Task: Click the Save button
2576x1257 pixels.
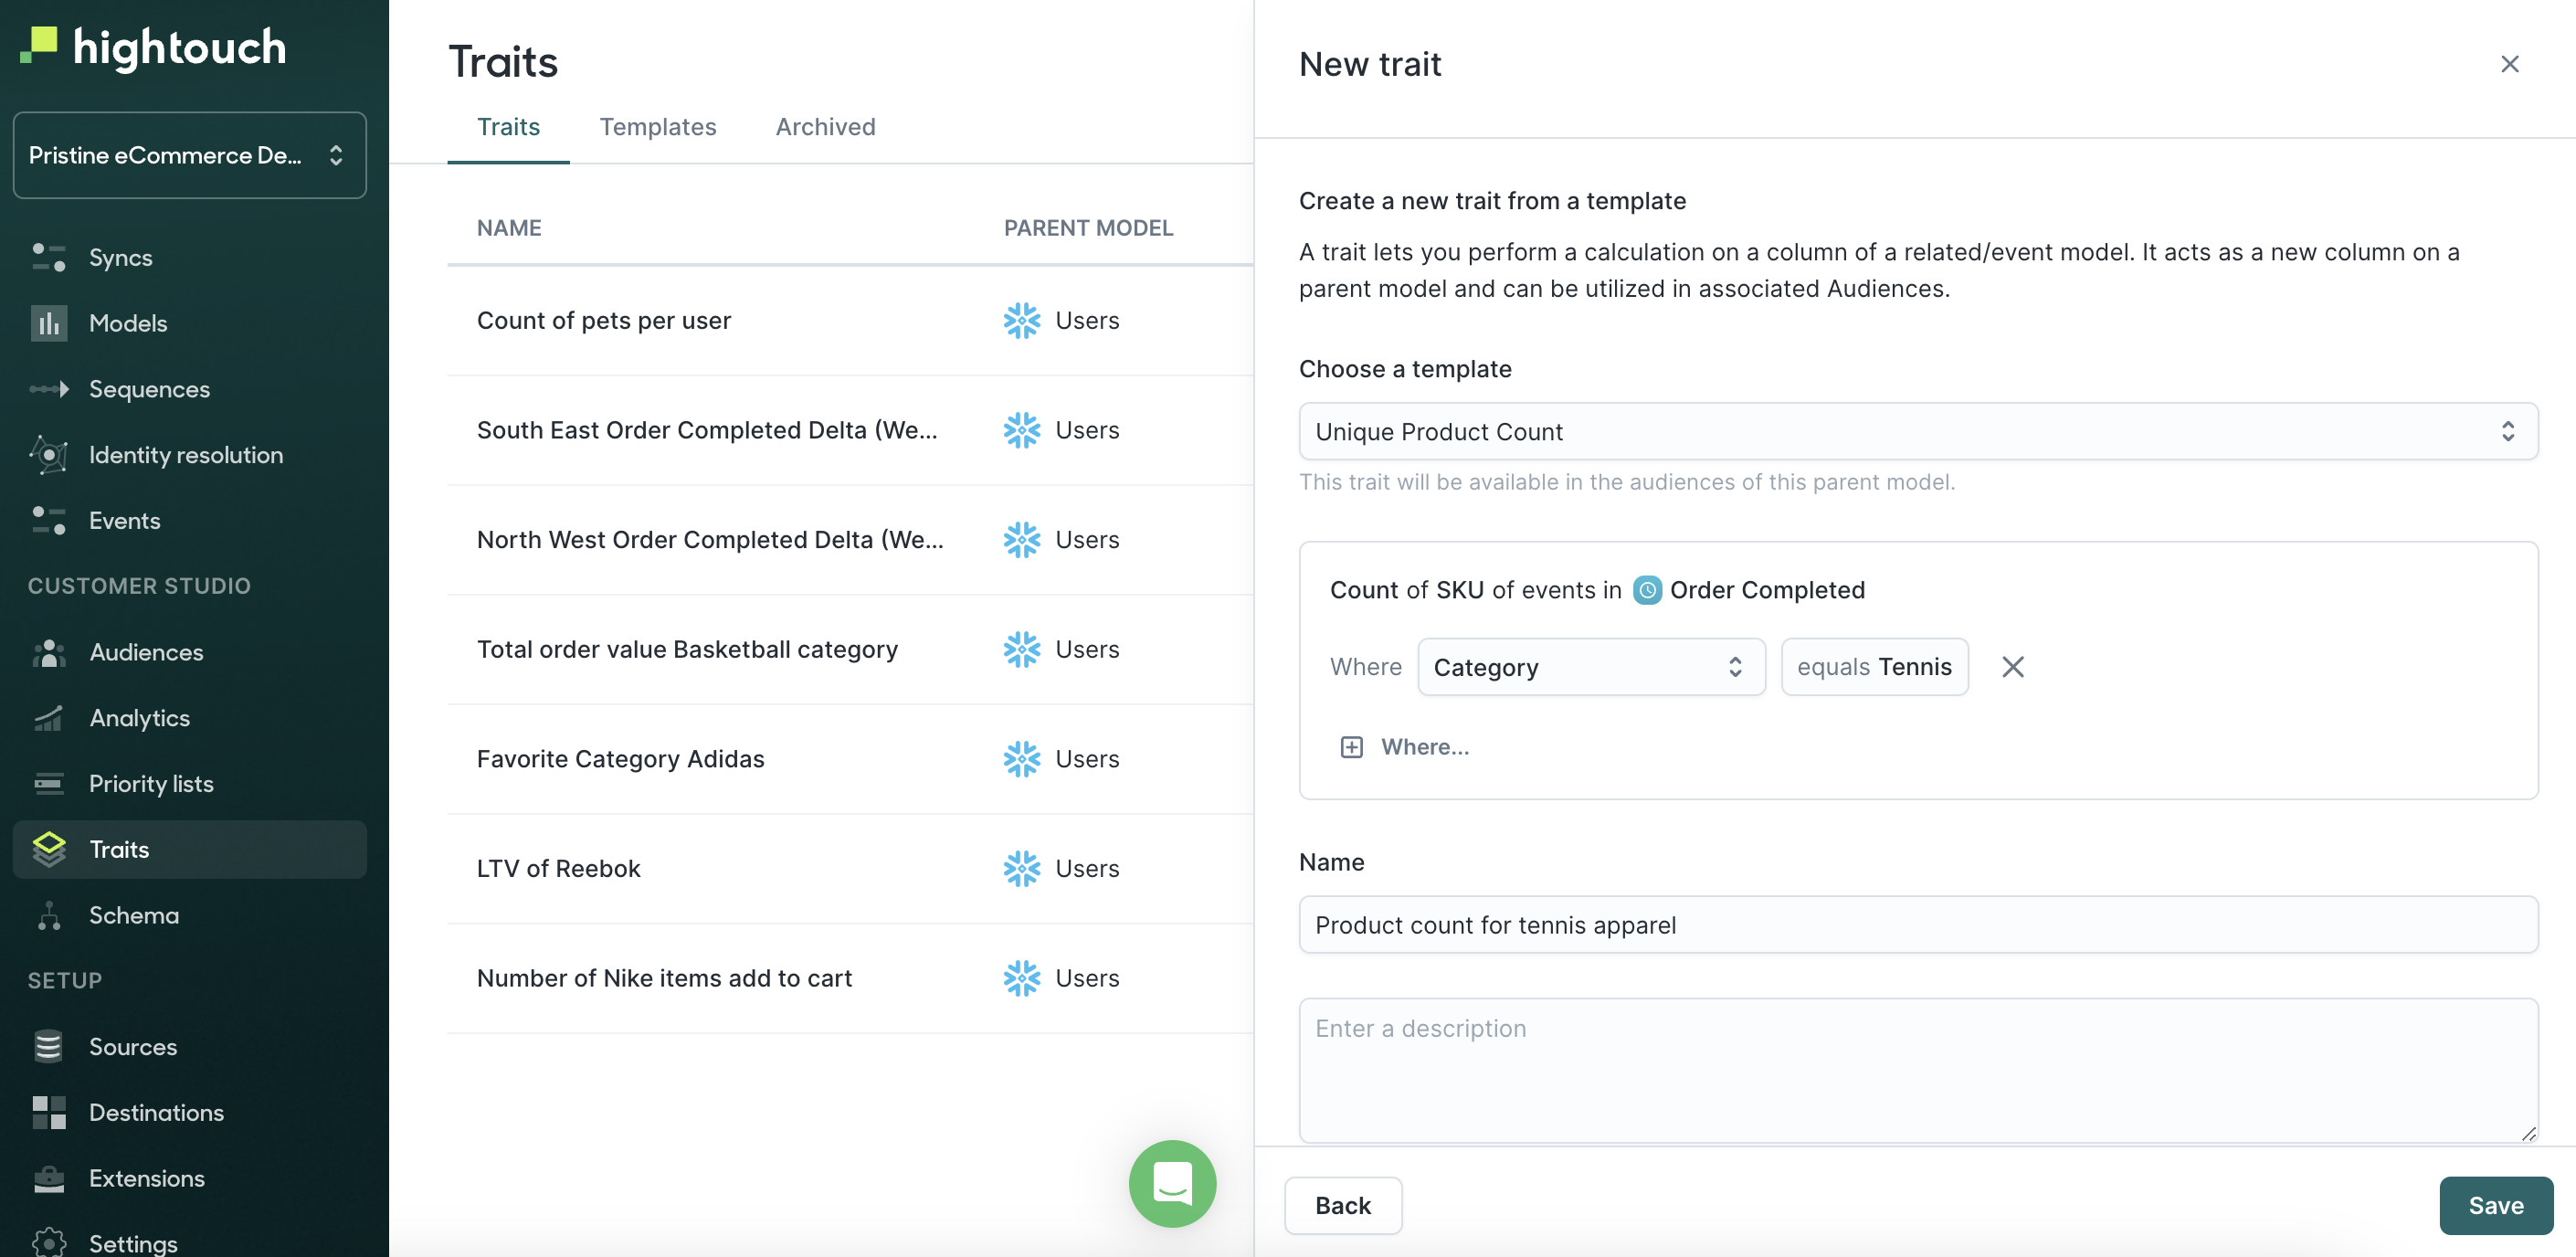Action: (x=2495, y=1205)
